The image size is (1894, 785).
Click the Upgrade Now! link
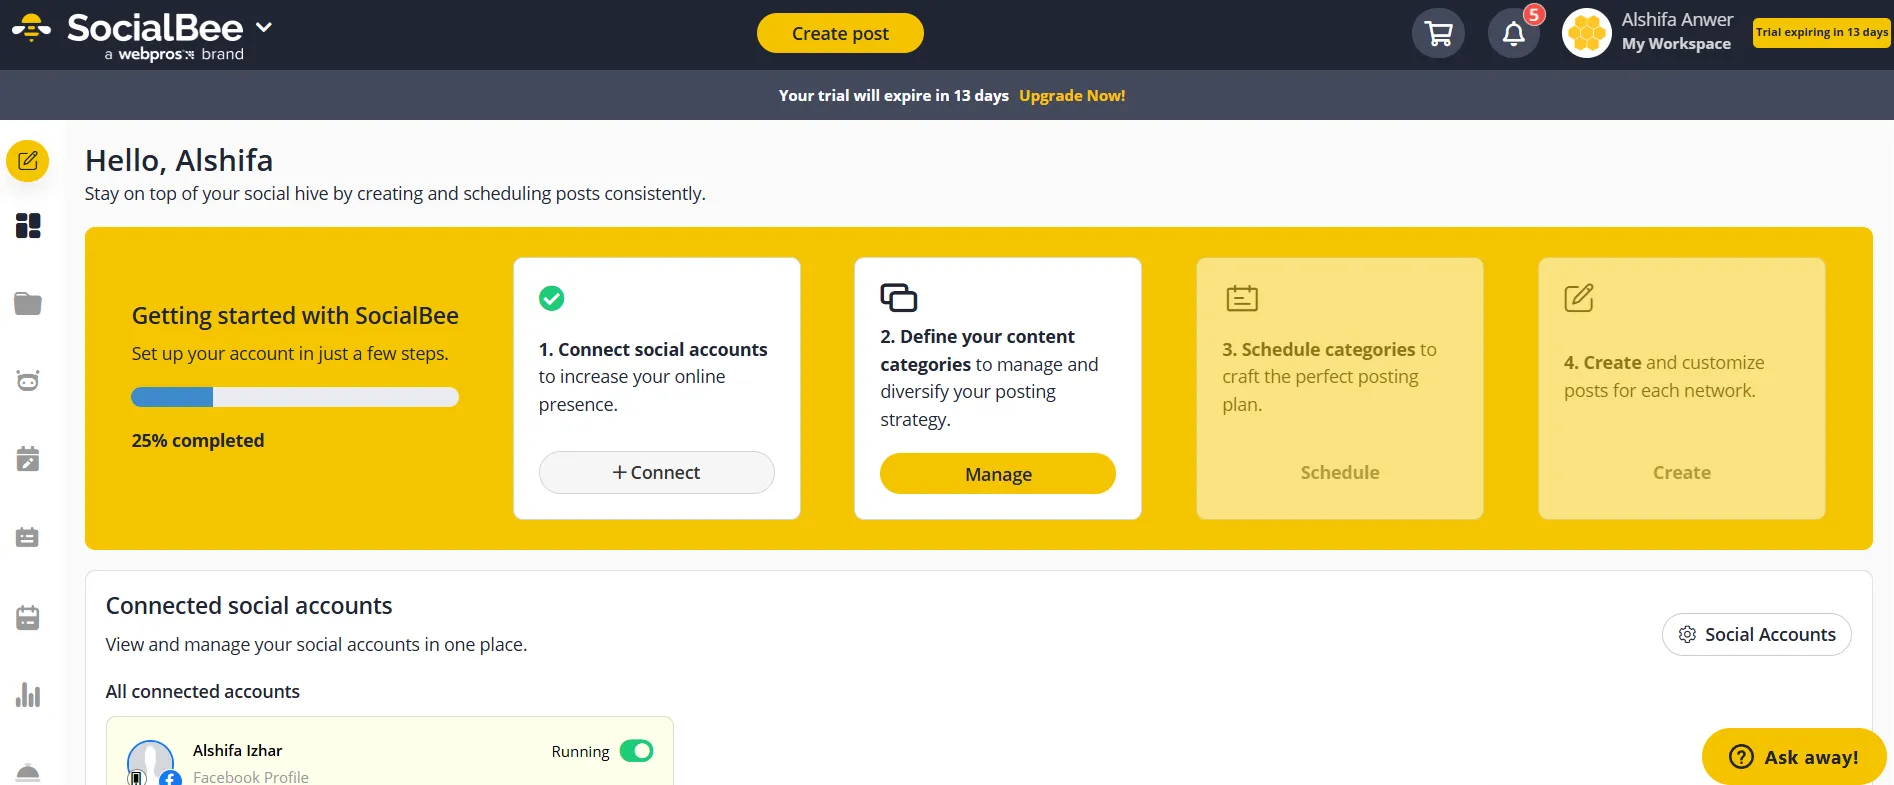click(x=1072, y=96)
